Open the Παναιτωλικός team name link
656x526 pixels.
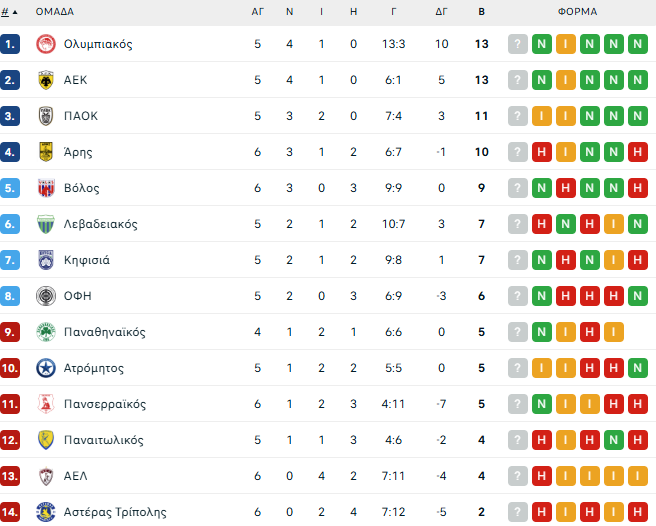click(x=104, y=440)
